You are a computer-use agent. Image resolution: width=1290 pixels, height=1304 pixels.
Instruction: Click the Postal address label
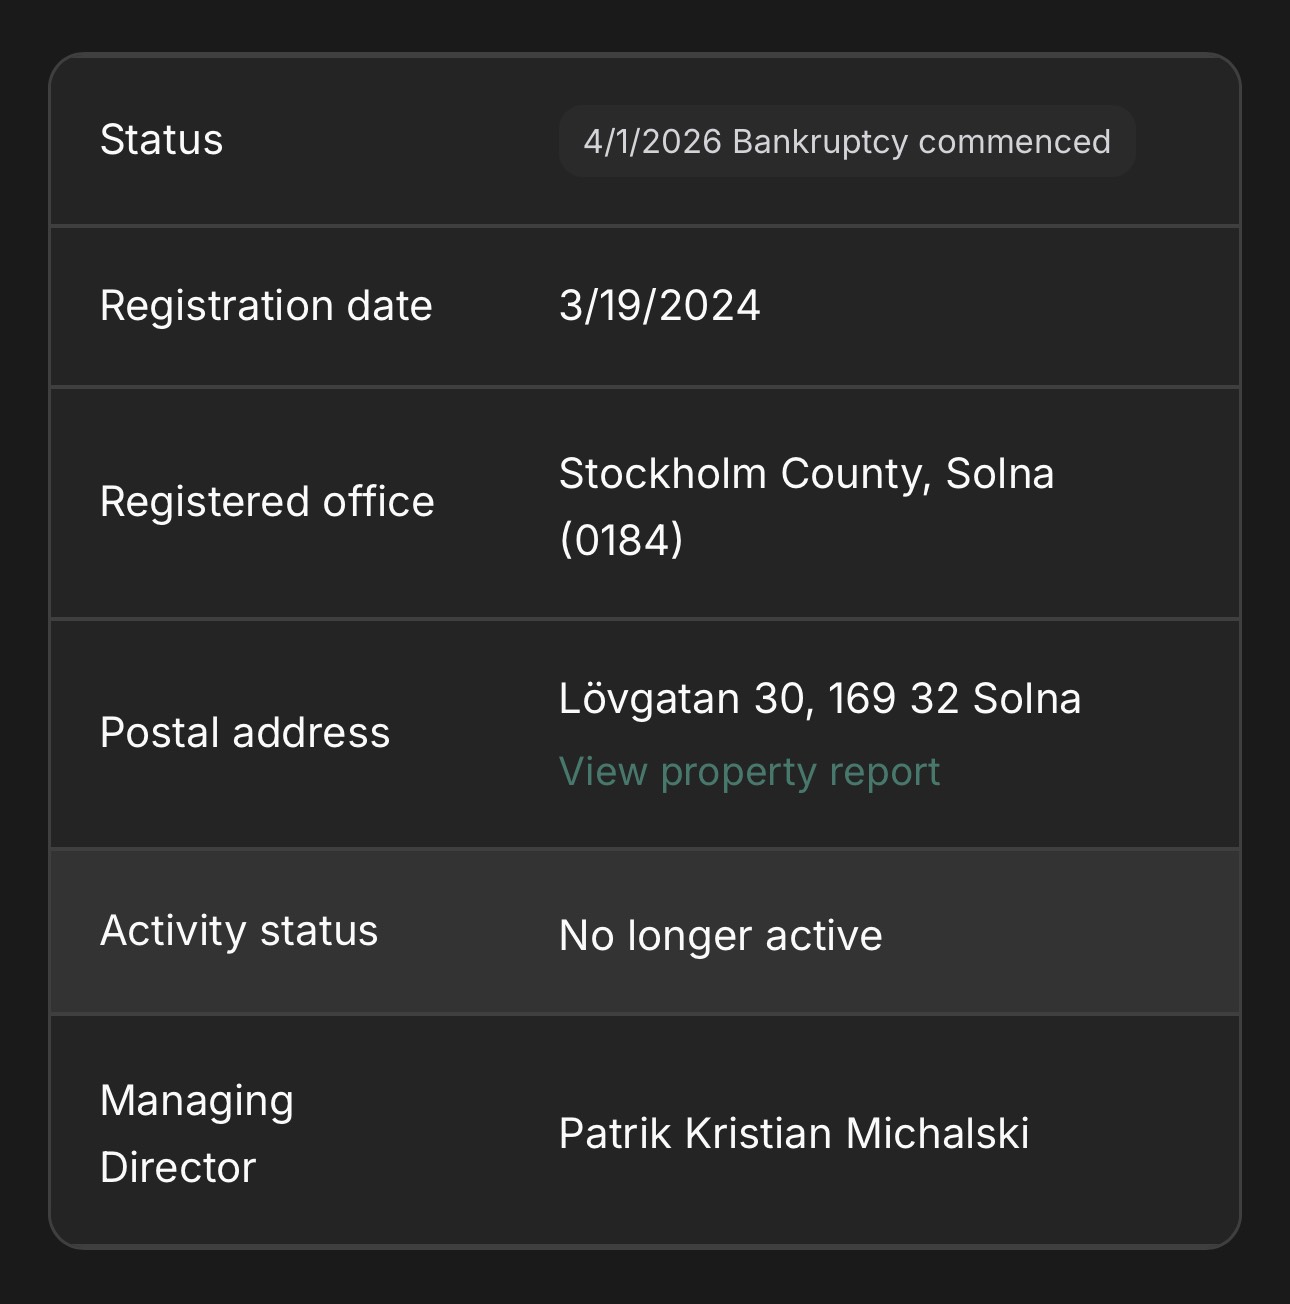point(245,733)
